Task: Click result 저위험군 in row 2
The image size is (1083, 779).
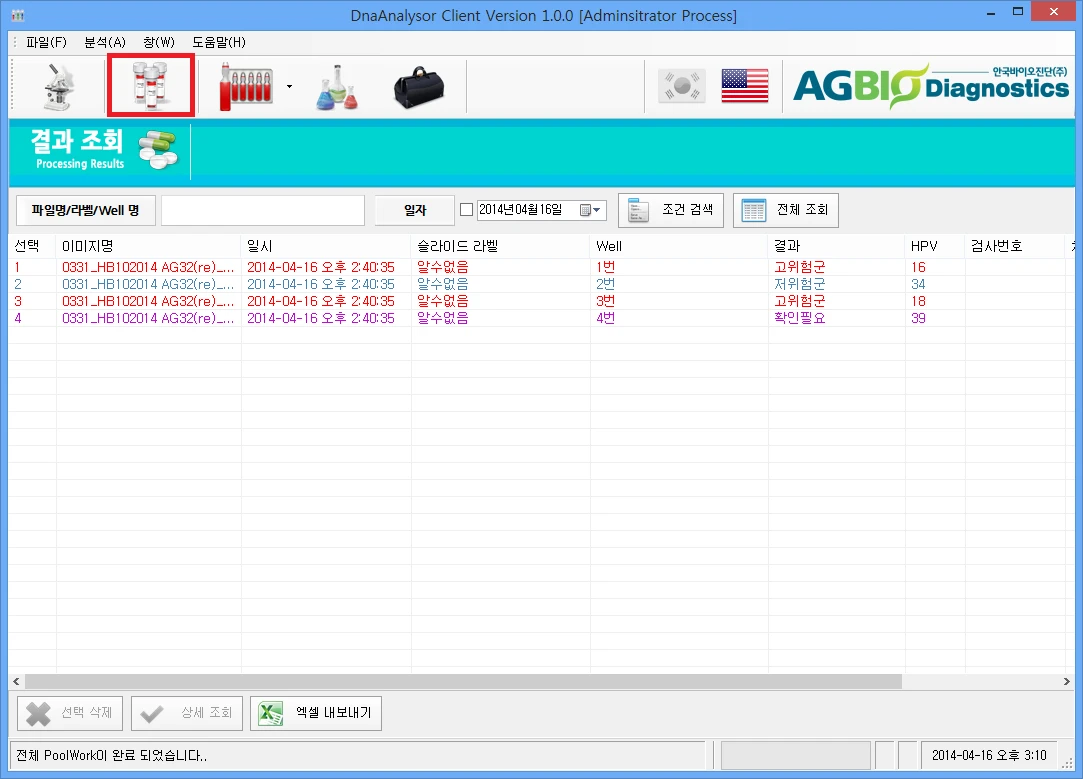Action: click(799, 285)
